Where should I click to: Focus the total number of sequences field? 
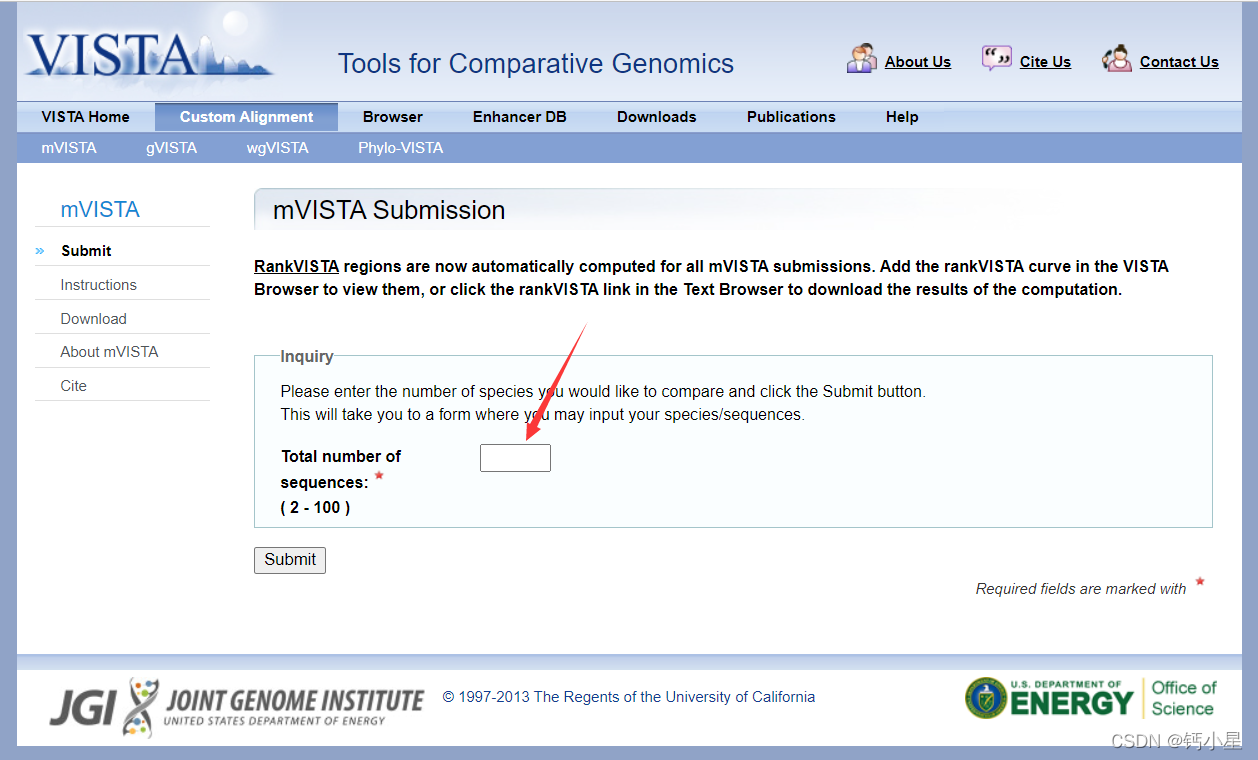[515, 458]
